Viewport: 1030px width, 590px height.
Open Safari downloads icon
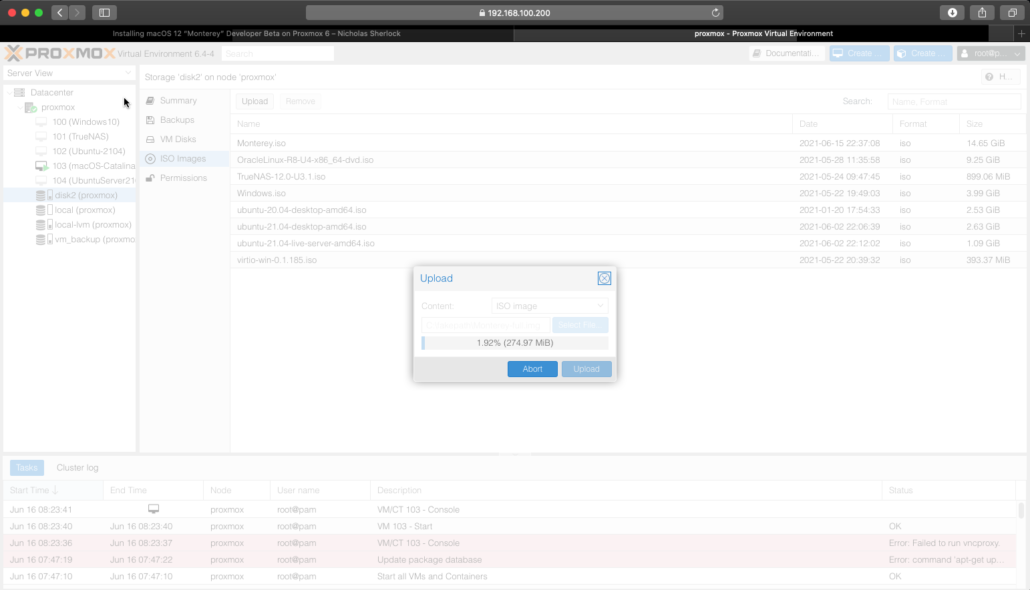tap(951, 12)
